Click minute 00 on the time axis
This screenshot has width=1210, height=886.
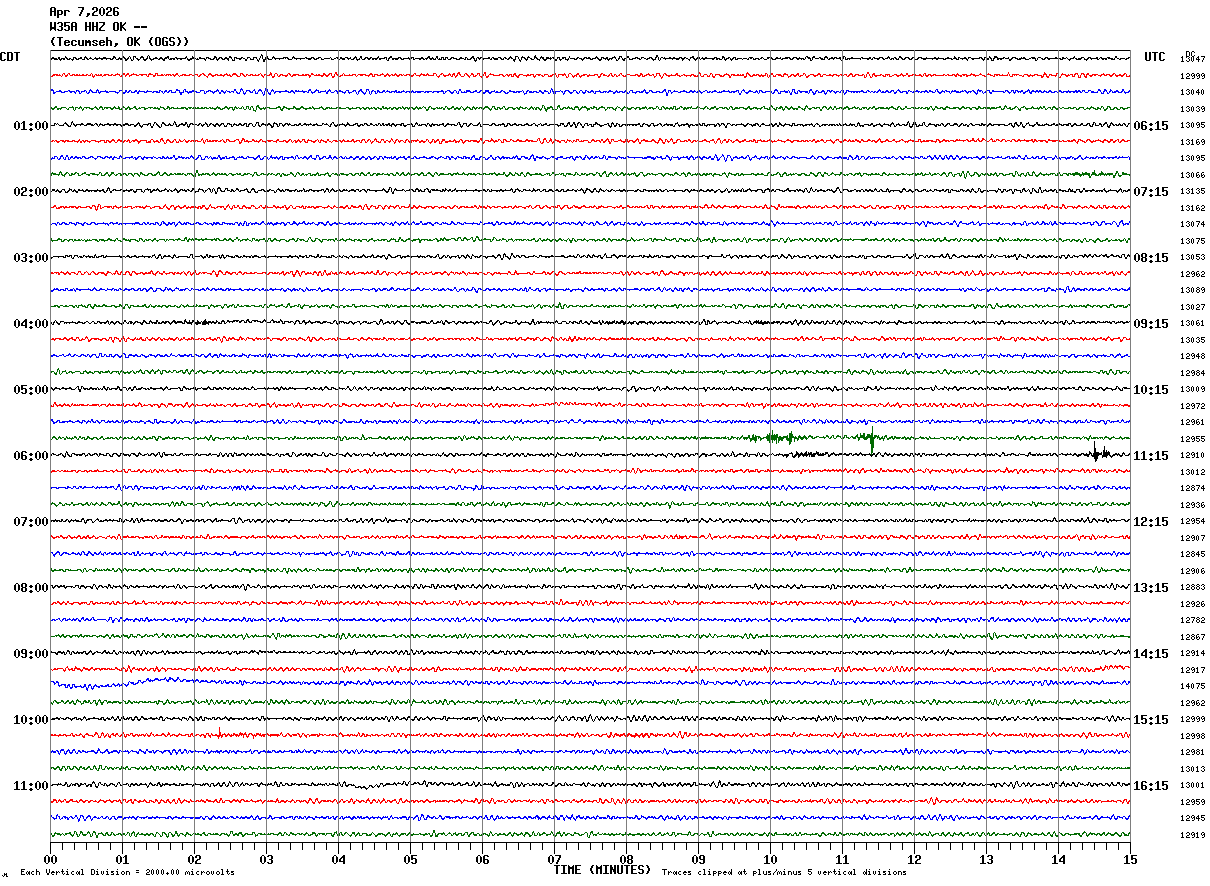pos(50,859)
